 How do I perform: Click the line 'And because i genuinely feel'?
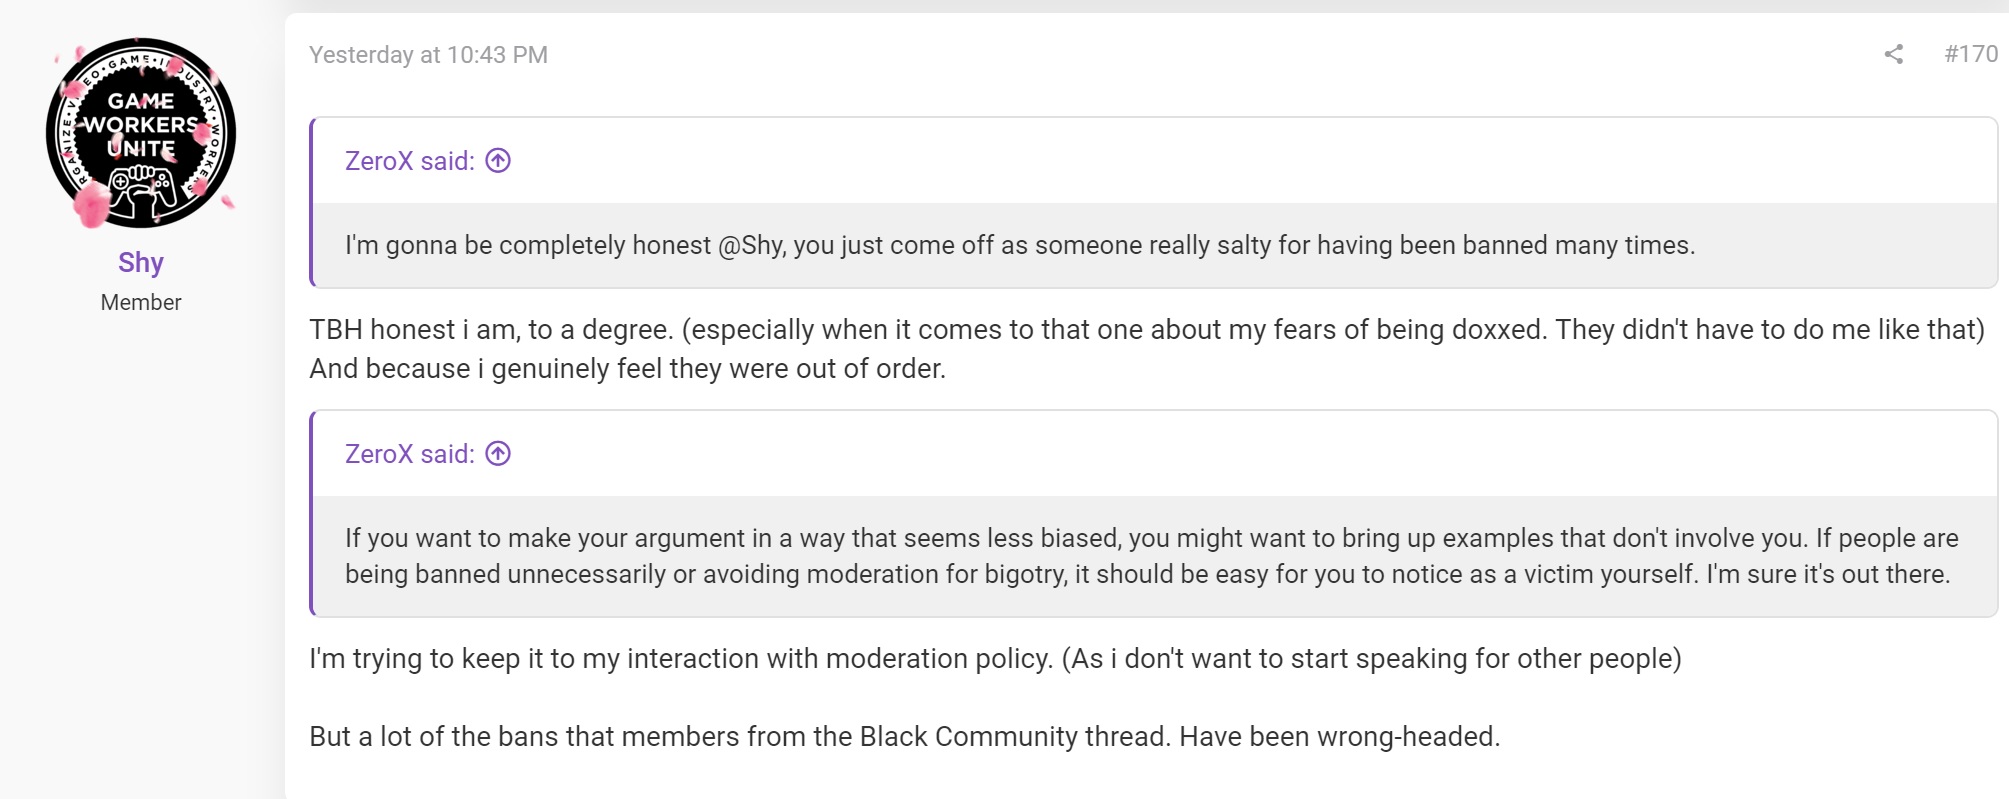pos(627,369)
